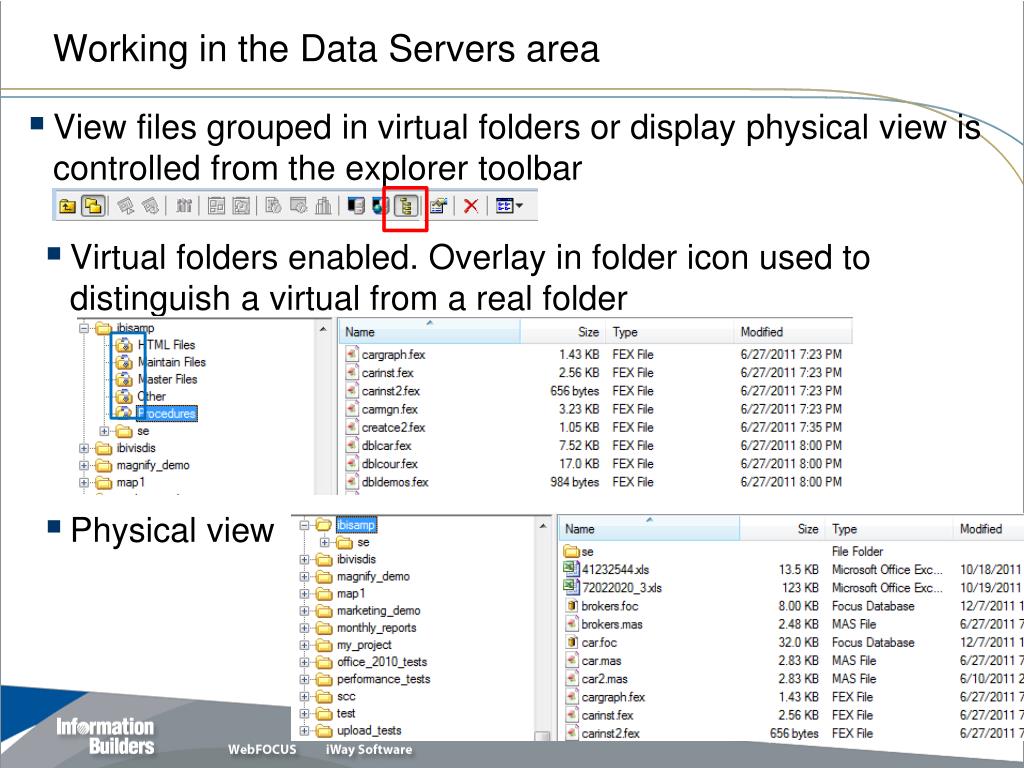The width and height of the screenshot is (1024, 768).
Task: Toggle the virtual folders tree toolbar button
Action: coord(406,207)
